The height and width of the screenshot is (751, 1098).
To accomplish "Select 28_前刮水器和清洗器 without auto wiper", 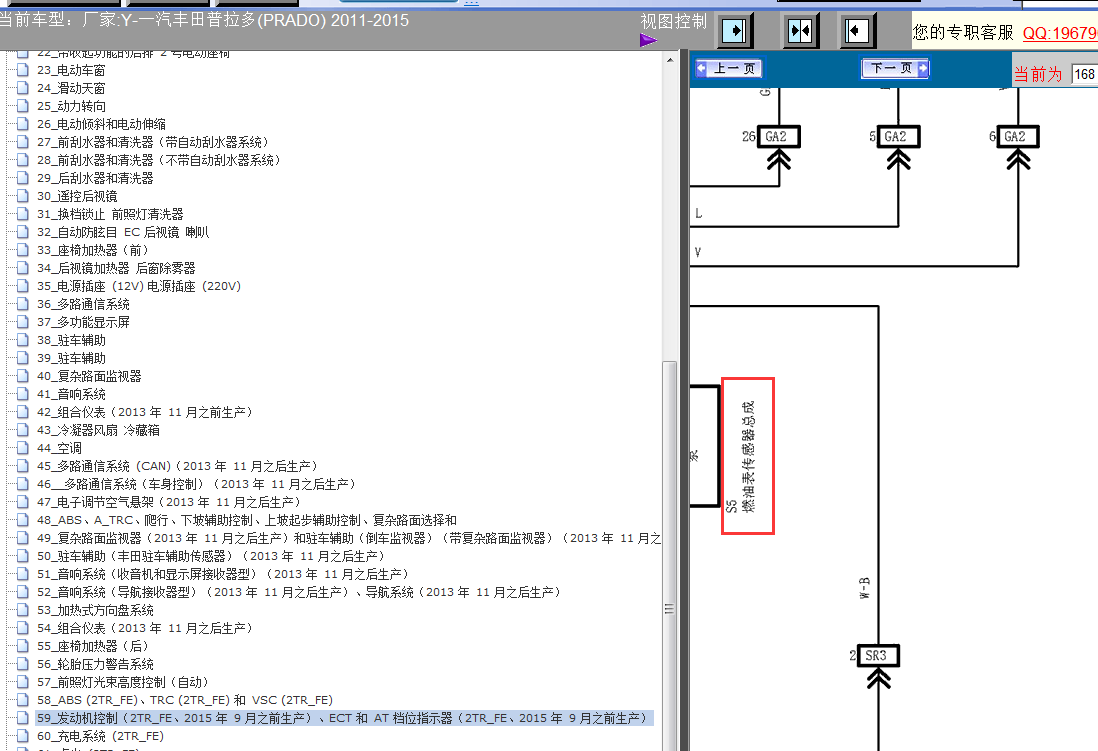I will coord(160,160).
